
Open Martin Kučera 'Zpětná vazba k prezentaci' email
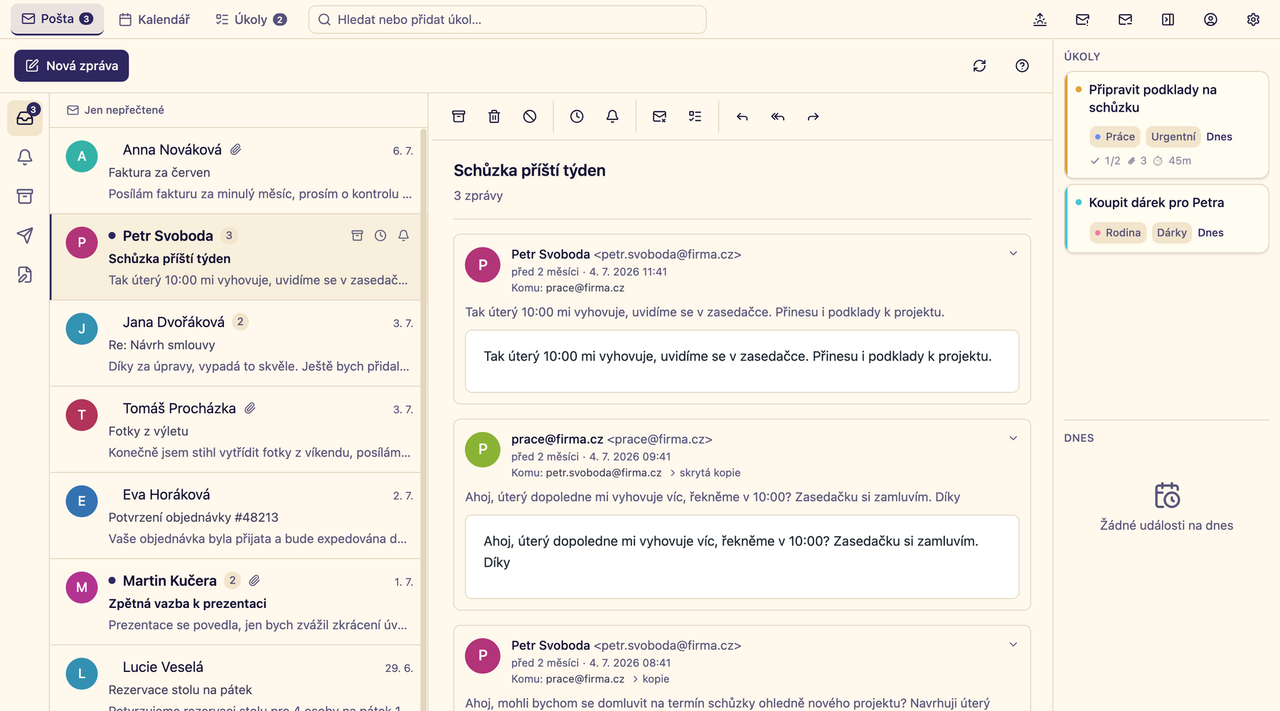[235, 601]
